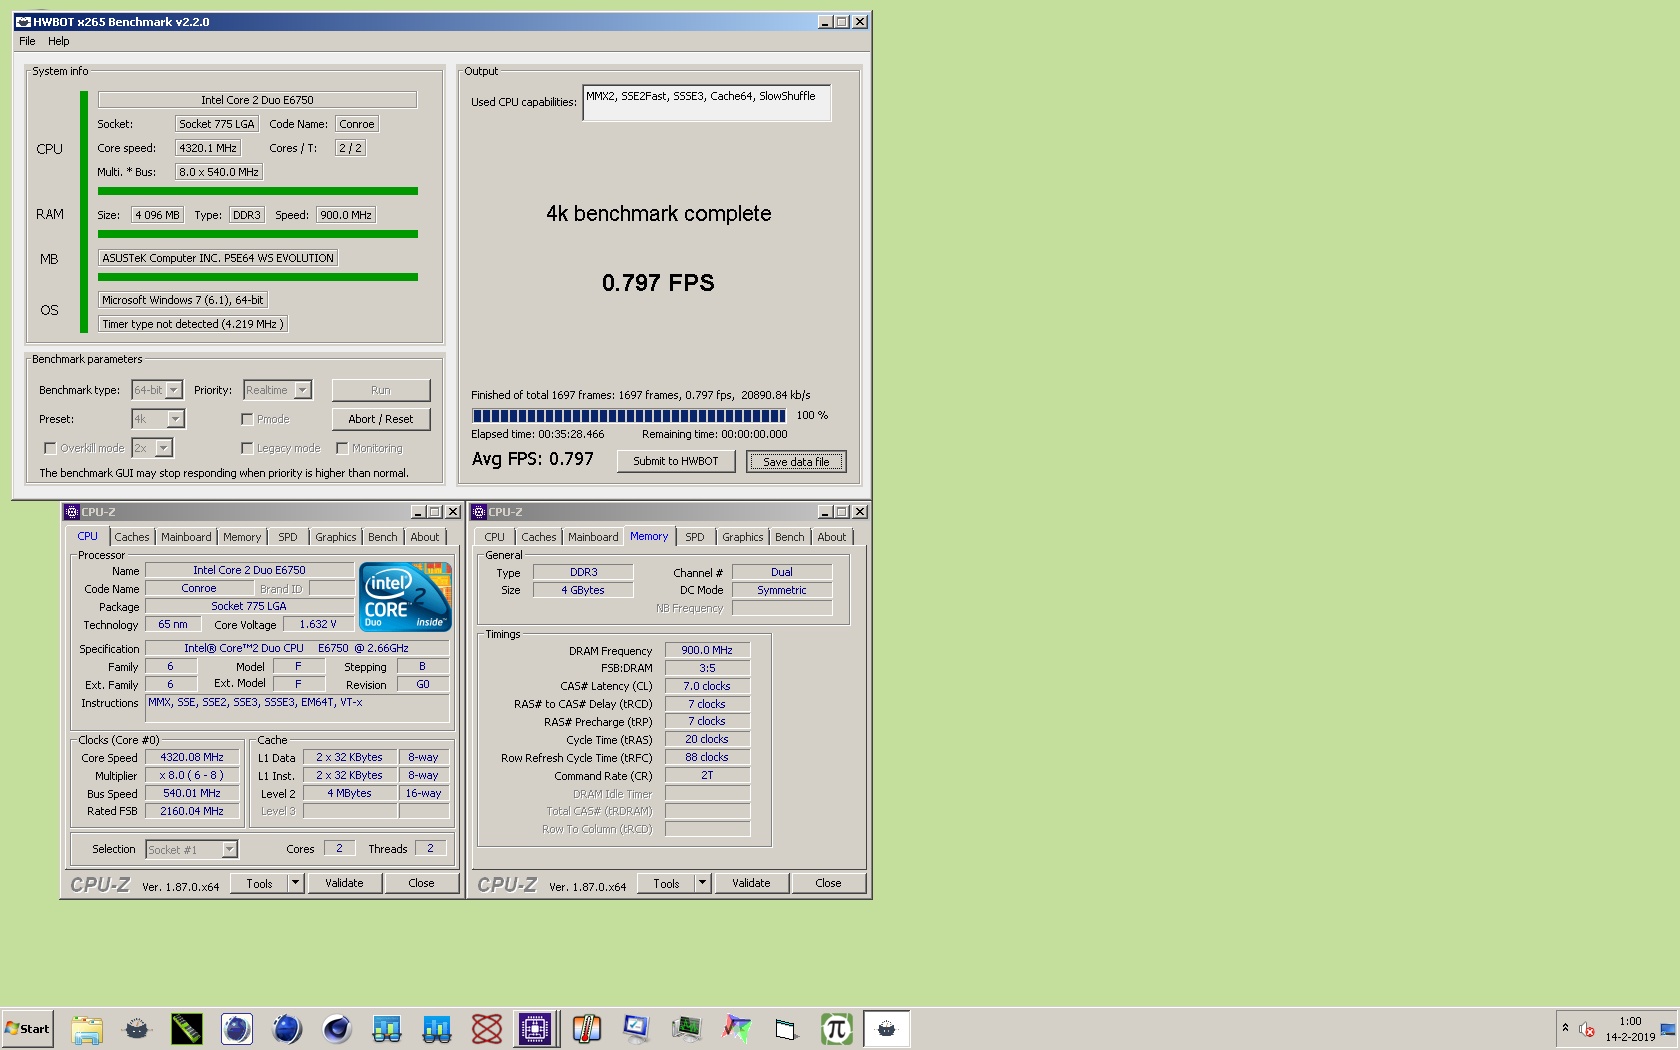Switch to SPD tab in right CPU-Z
This screenshot has height=1050, width=1680.
click(x=695, y=537)
